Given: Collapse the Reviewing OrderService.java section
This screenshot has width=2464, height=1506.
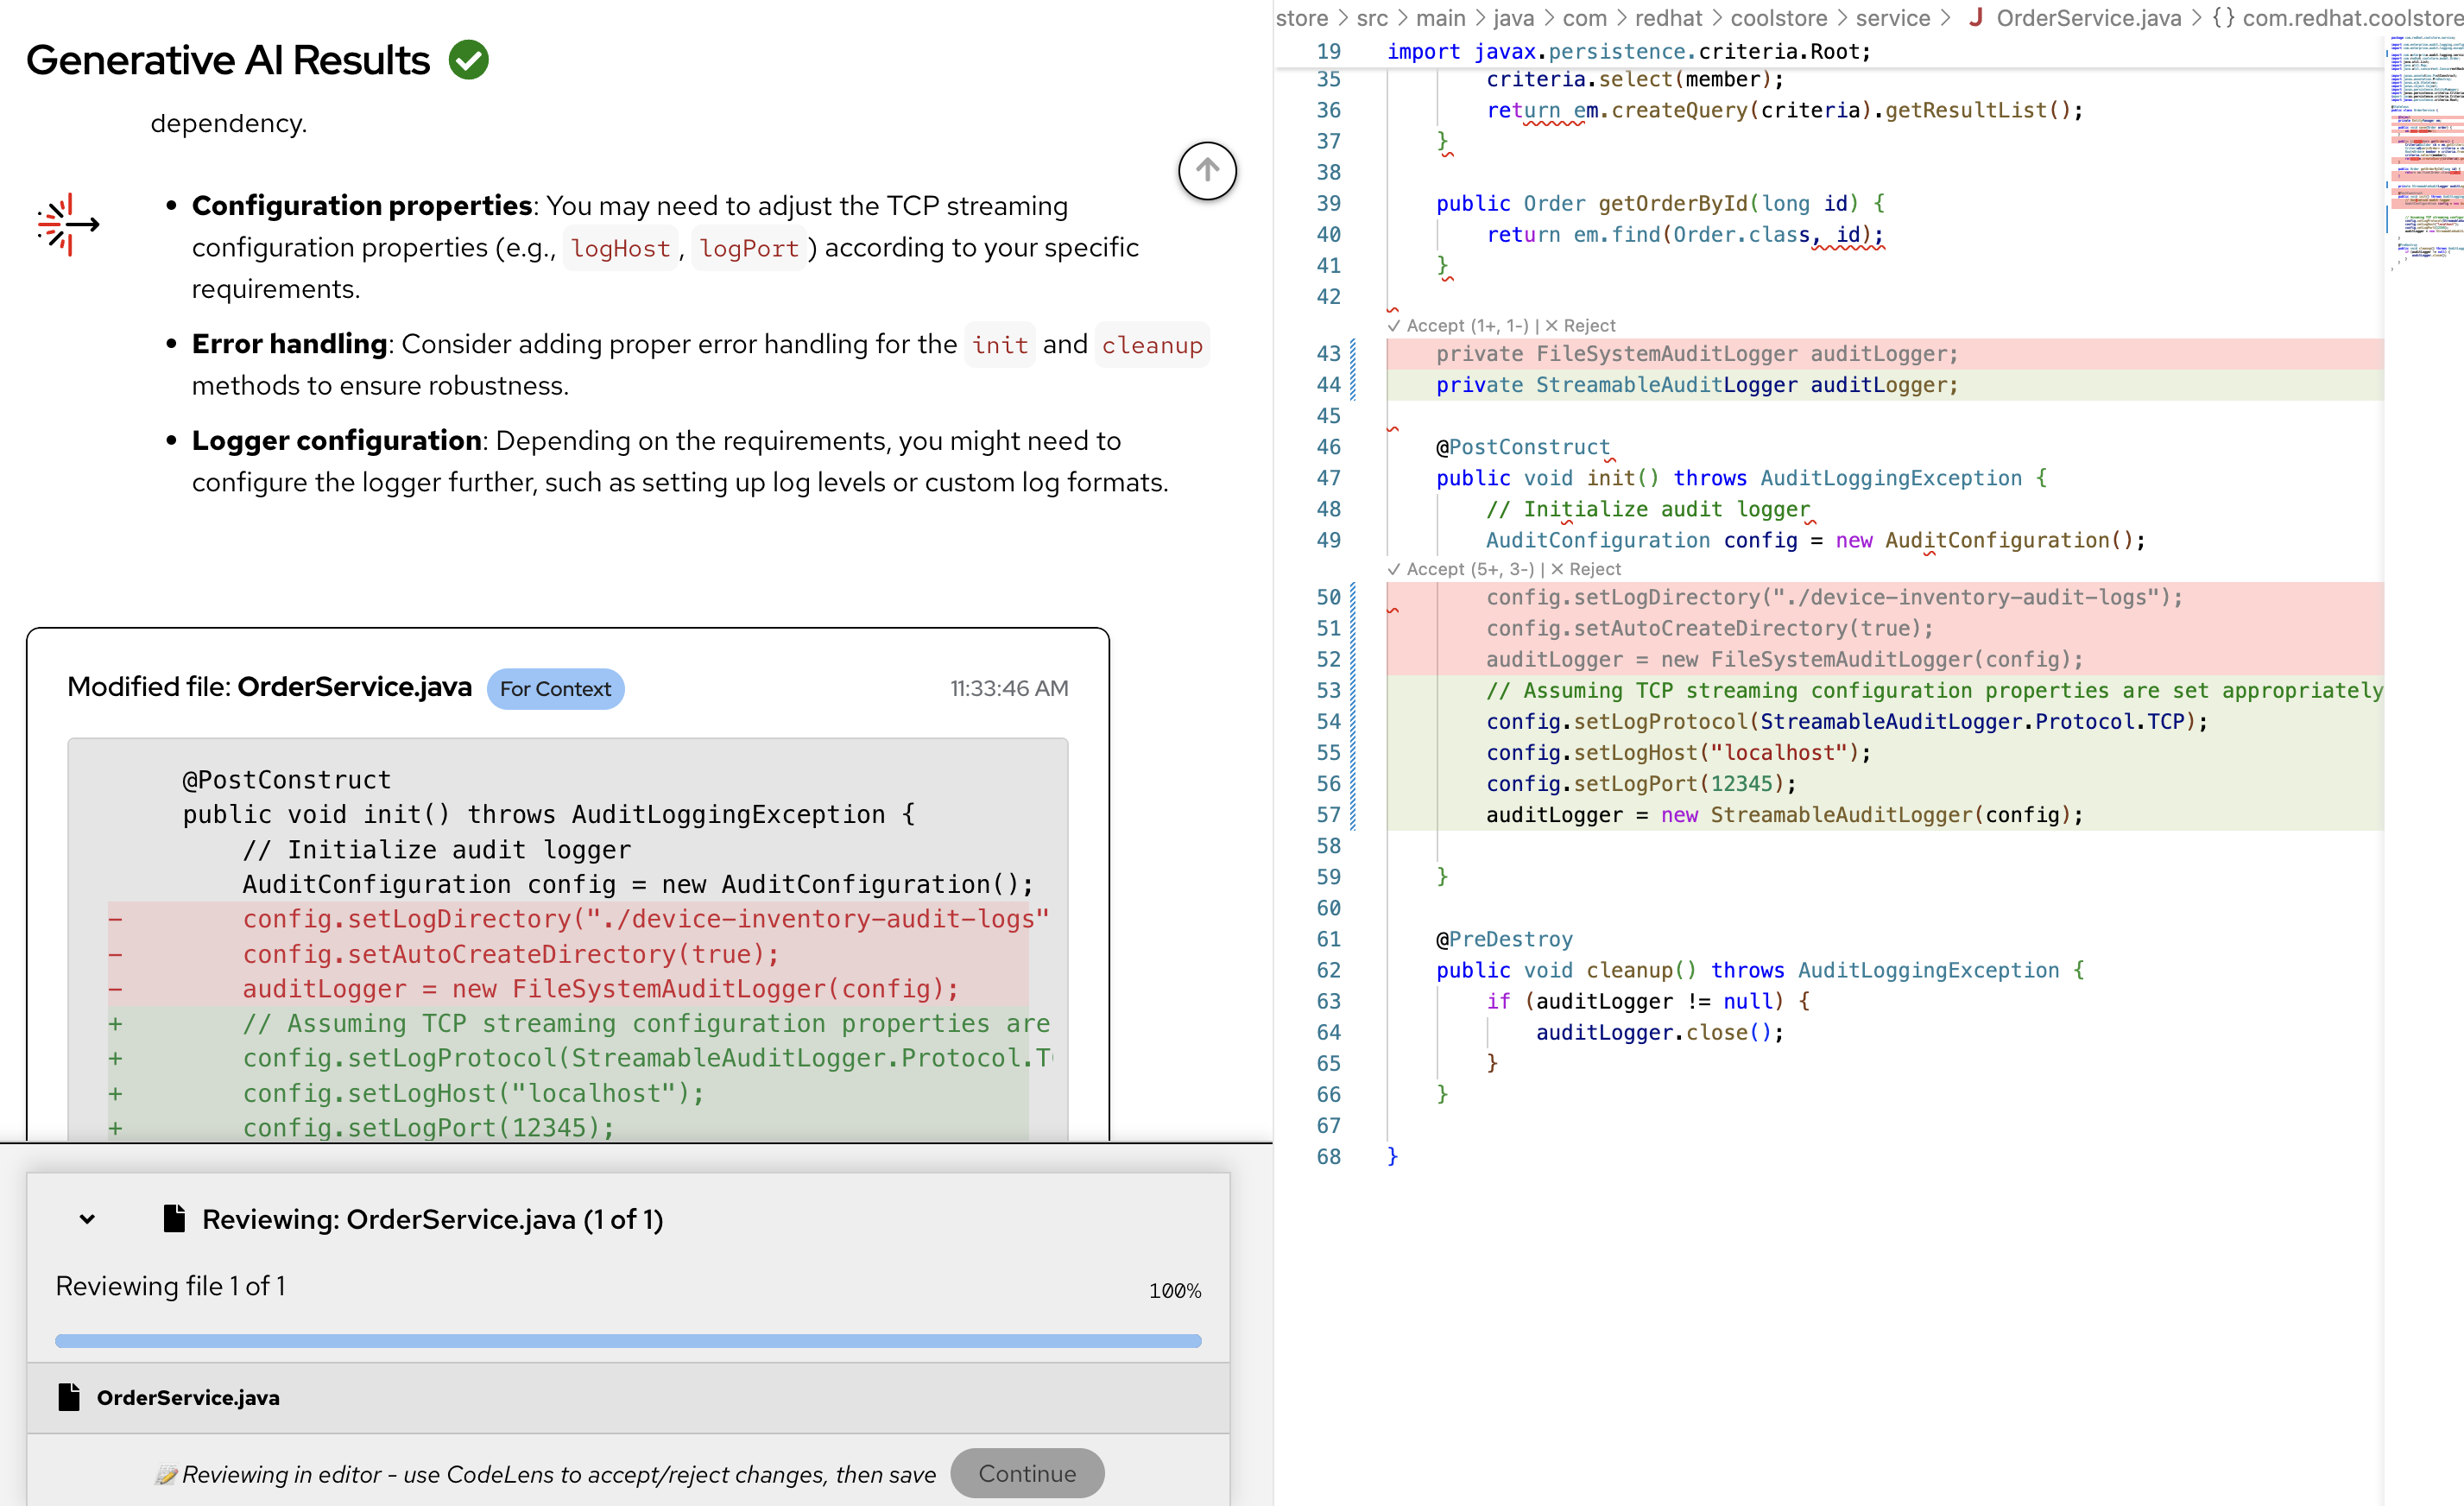Looking at the screenshot, I should [x=87, y=1219].
